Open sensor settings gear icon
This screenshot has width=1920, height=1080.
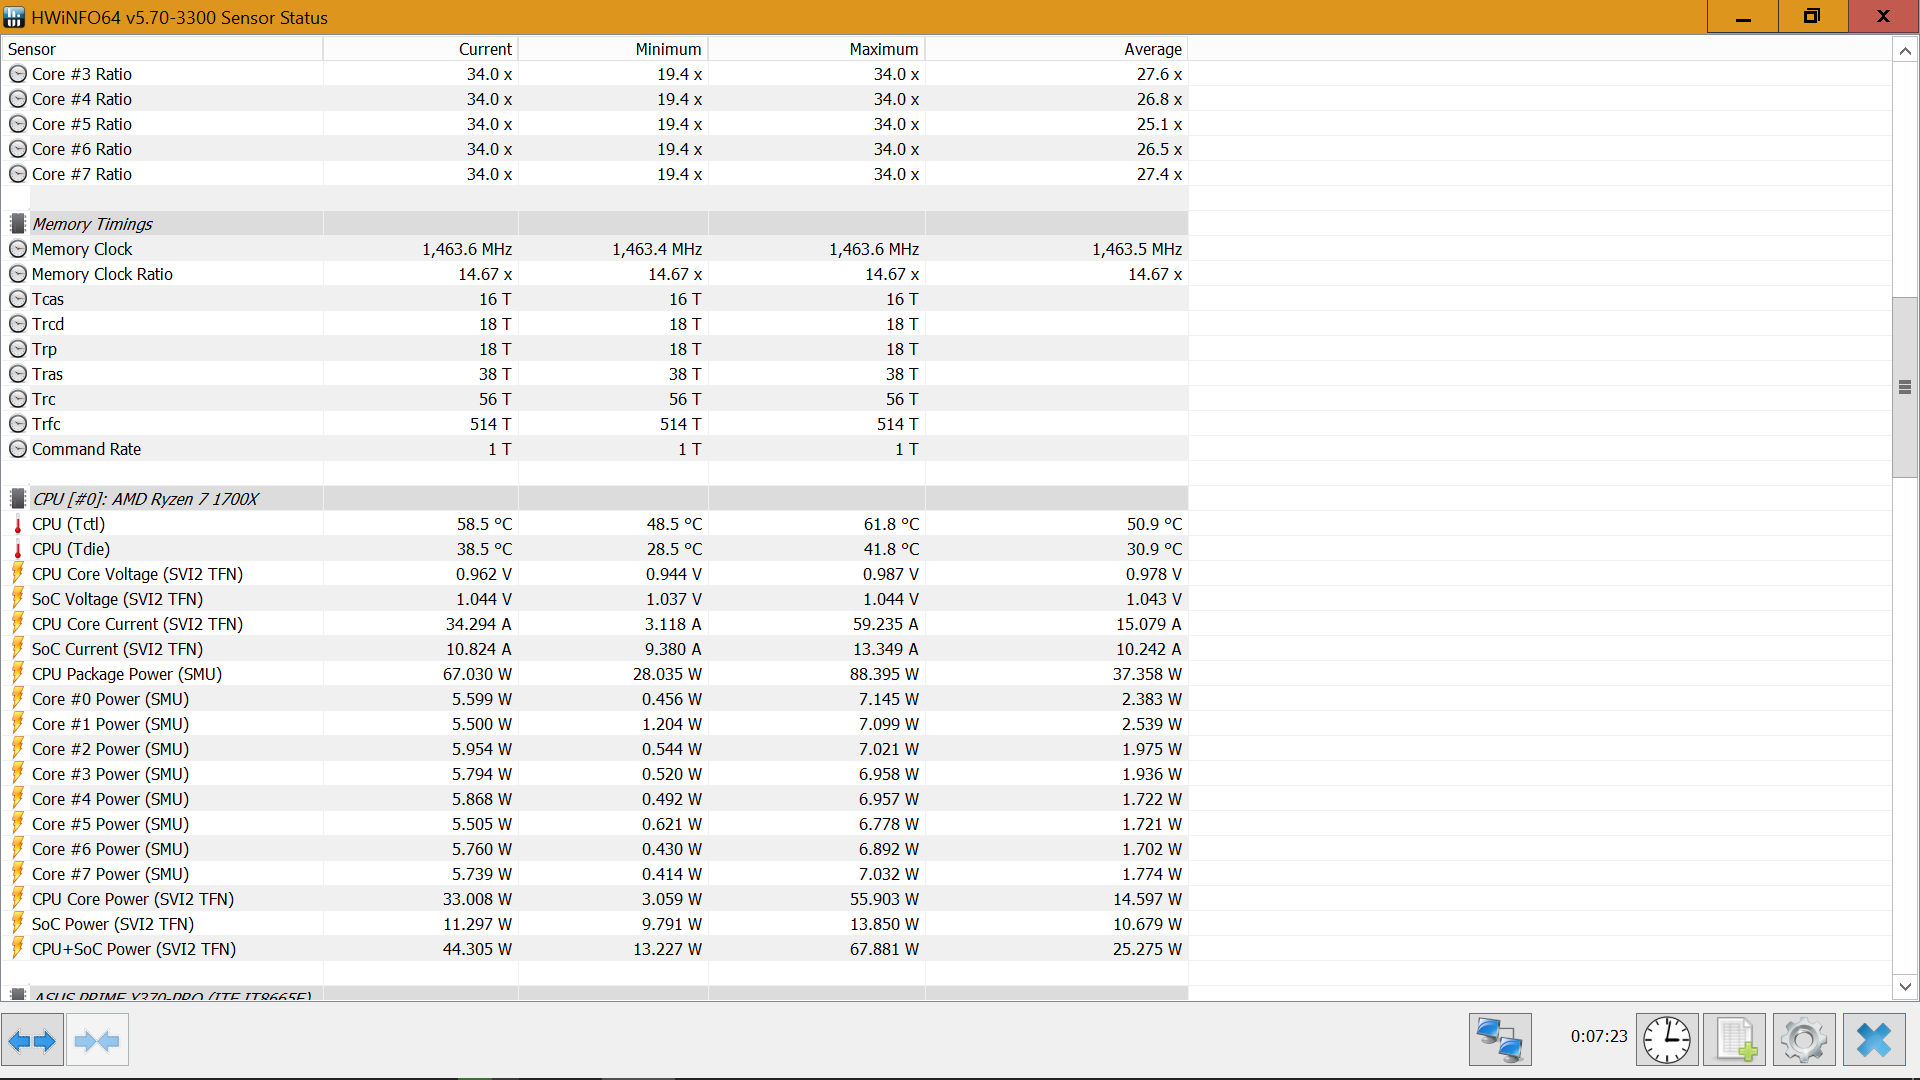tap(1803, 1040)
